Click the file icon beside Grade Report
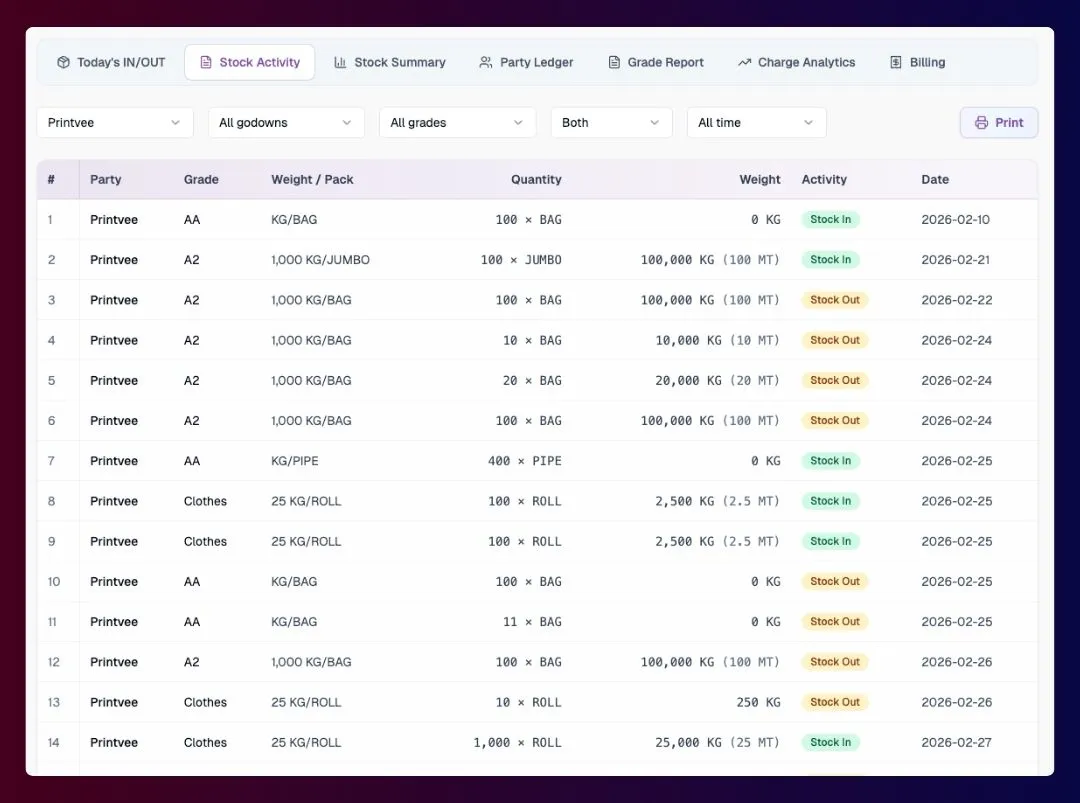 pyautogui.click(x=614, y=62)
